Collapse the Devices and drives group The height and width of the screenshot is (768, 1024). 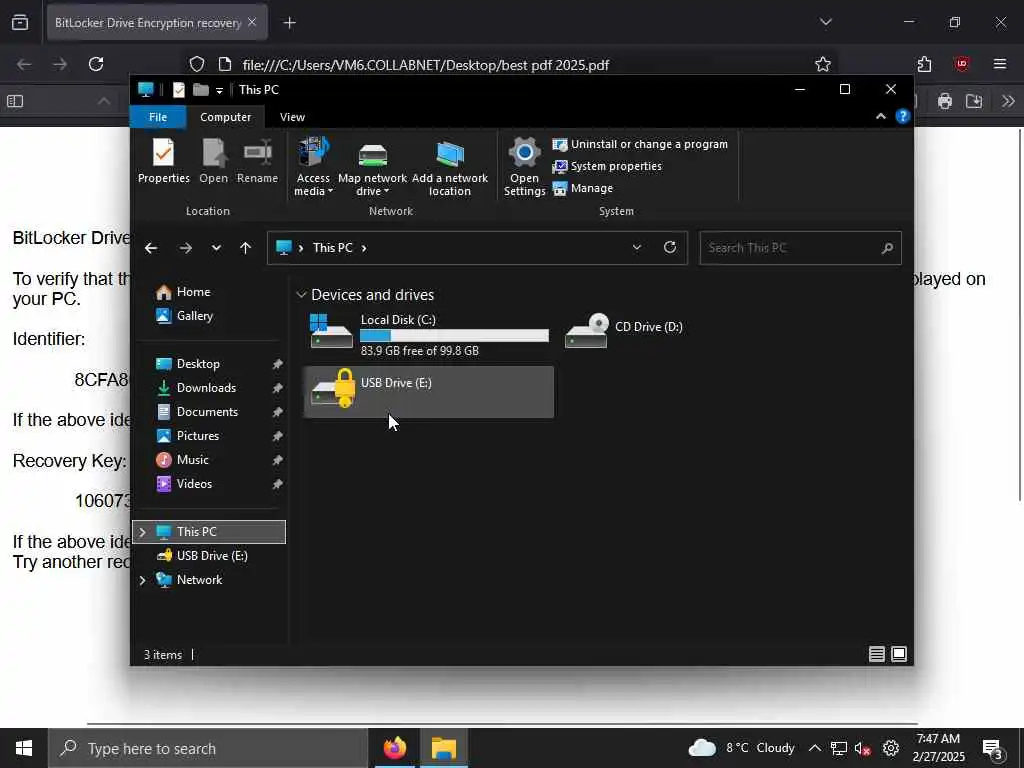pyautogui.click(x=301, y=295)
